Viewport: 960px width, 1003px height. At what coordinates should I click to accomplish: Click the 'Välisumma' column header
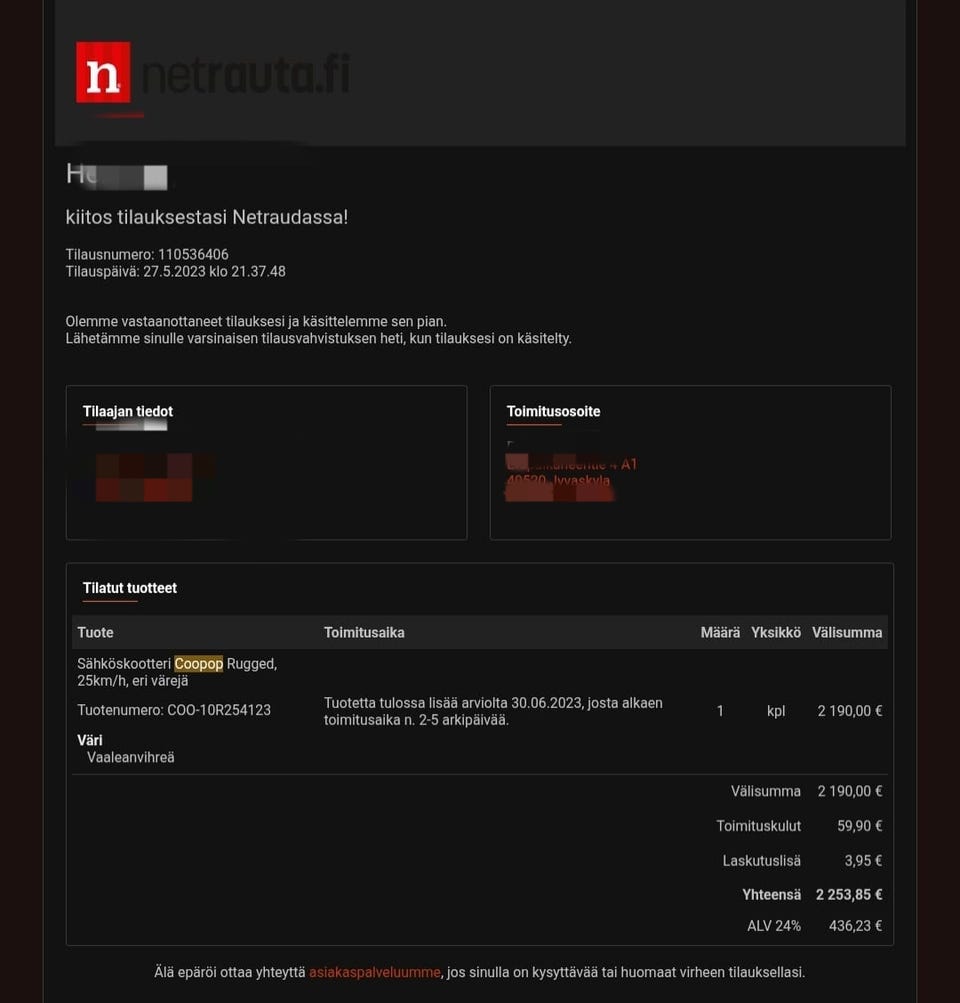847,633
